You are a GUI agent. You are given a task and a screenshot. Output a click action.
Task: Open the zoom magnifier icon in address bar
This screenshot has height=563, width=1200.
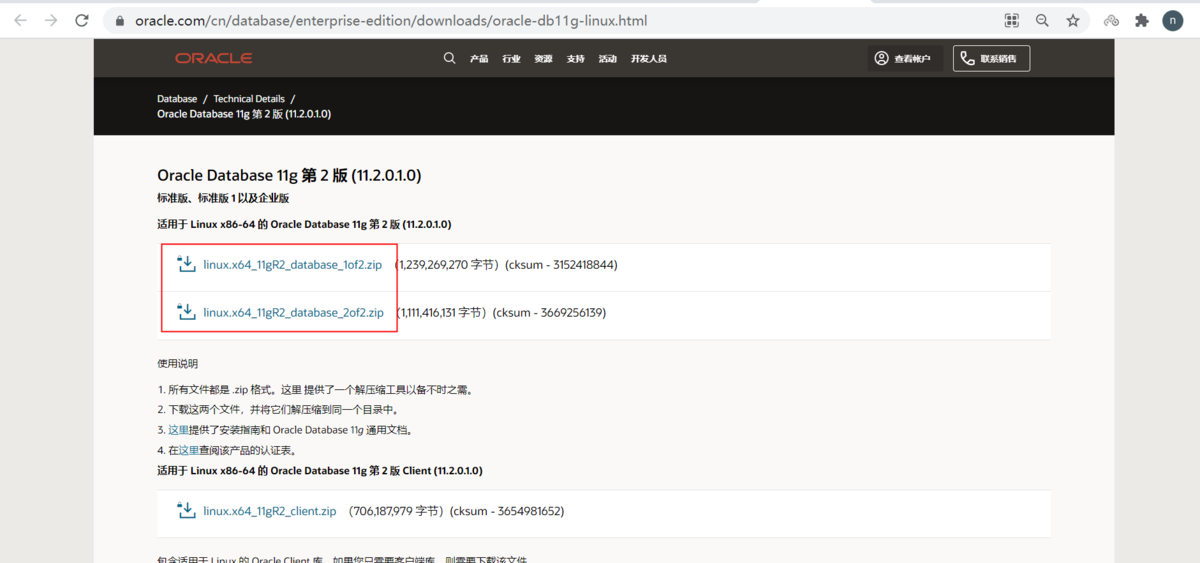coord(1042,20)
